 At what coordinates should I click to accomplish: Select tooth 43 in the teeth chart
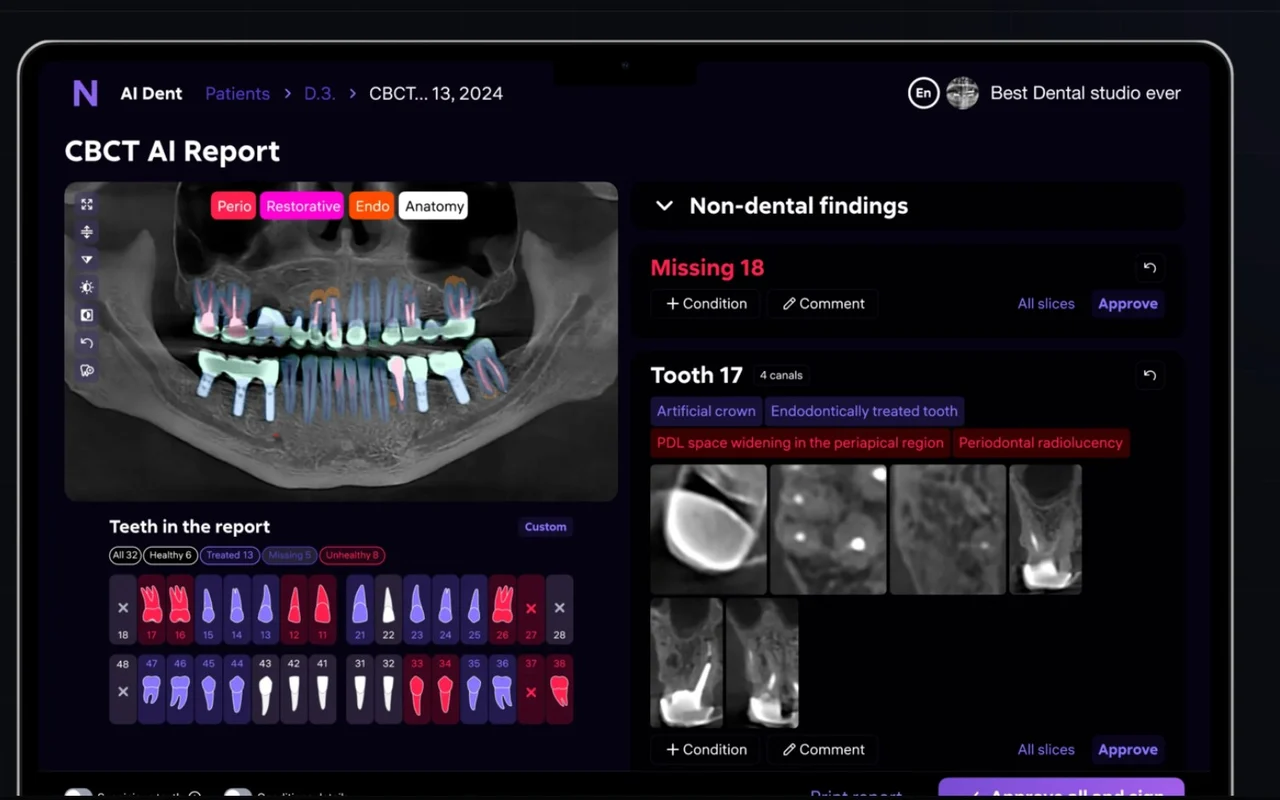click(x=265, y=689)
